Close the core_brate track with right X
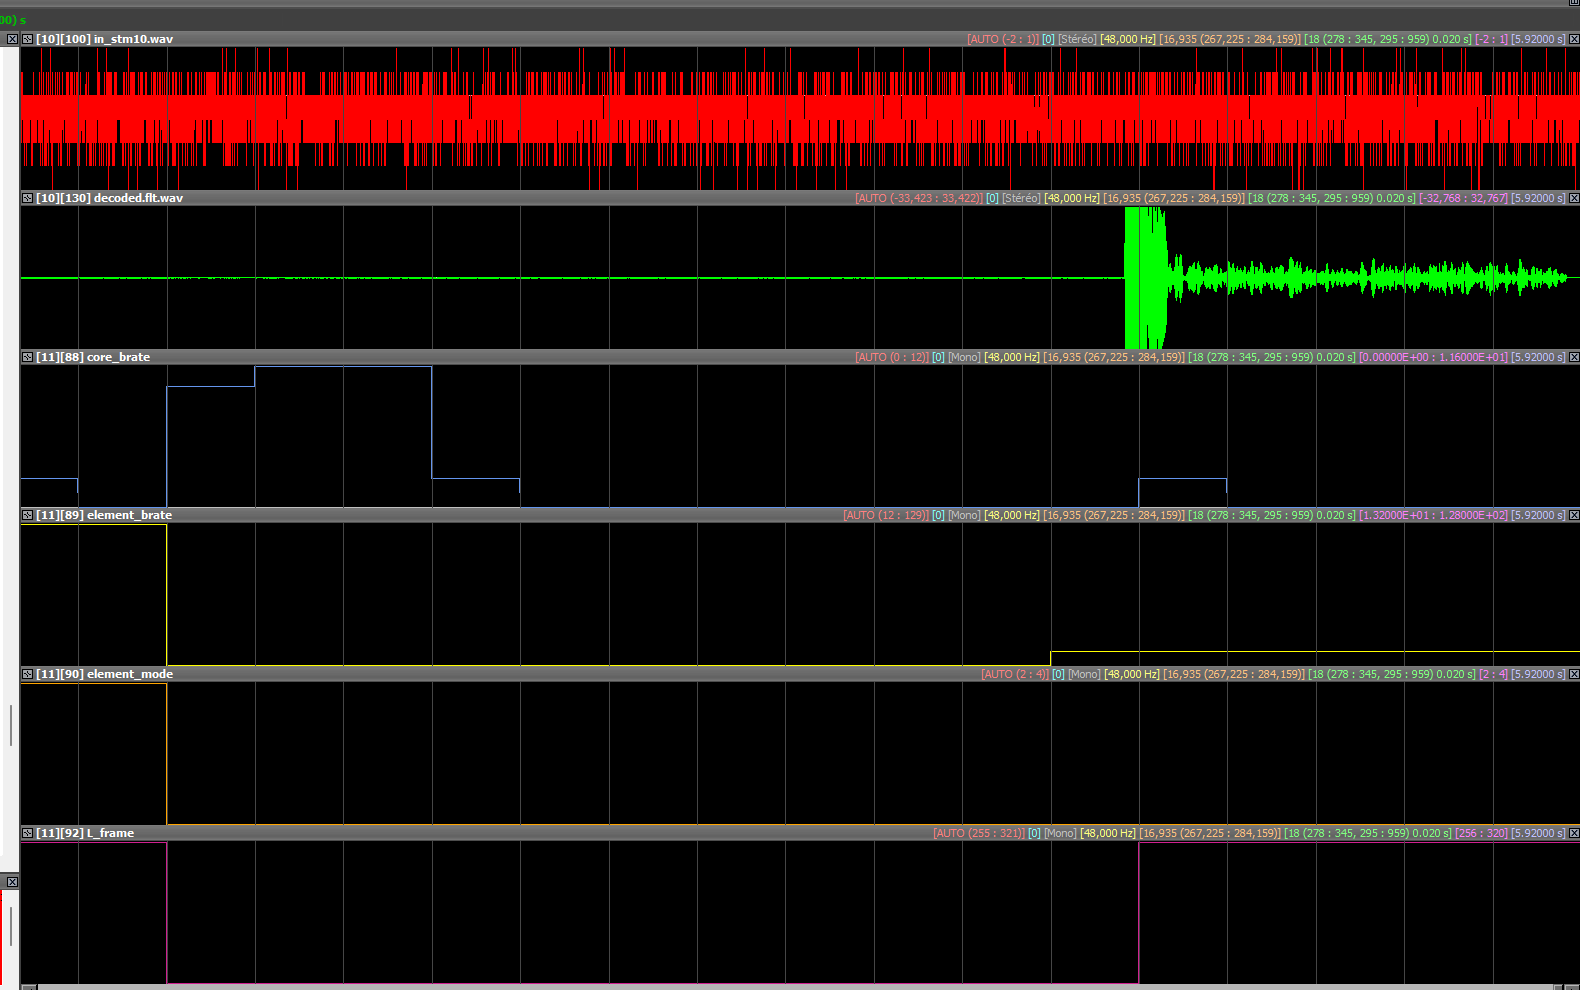The image size is (1580, 990). point(1573,357)
